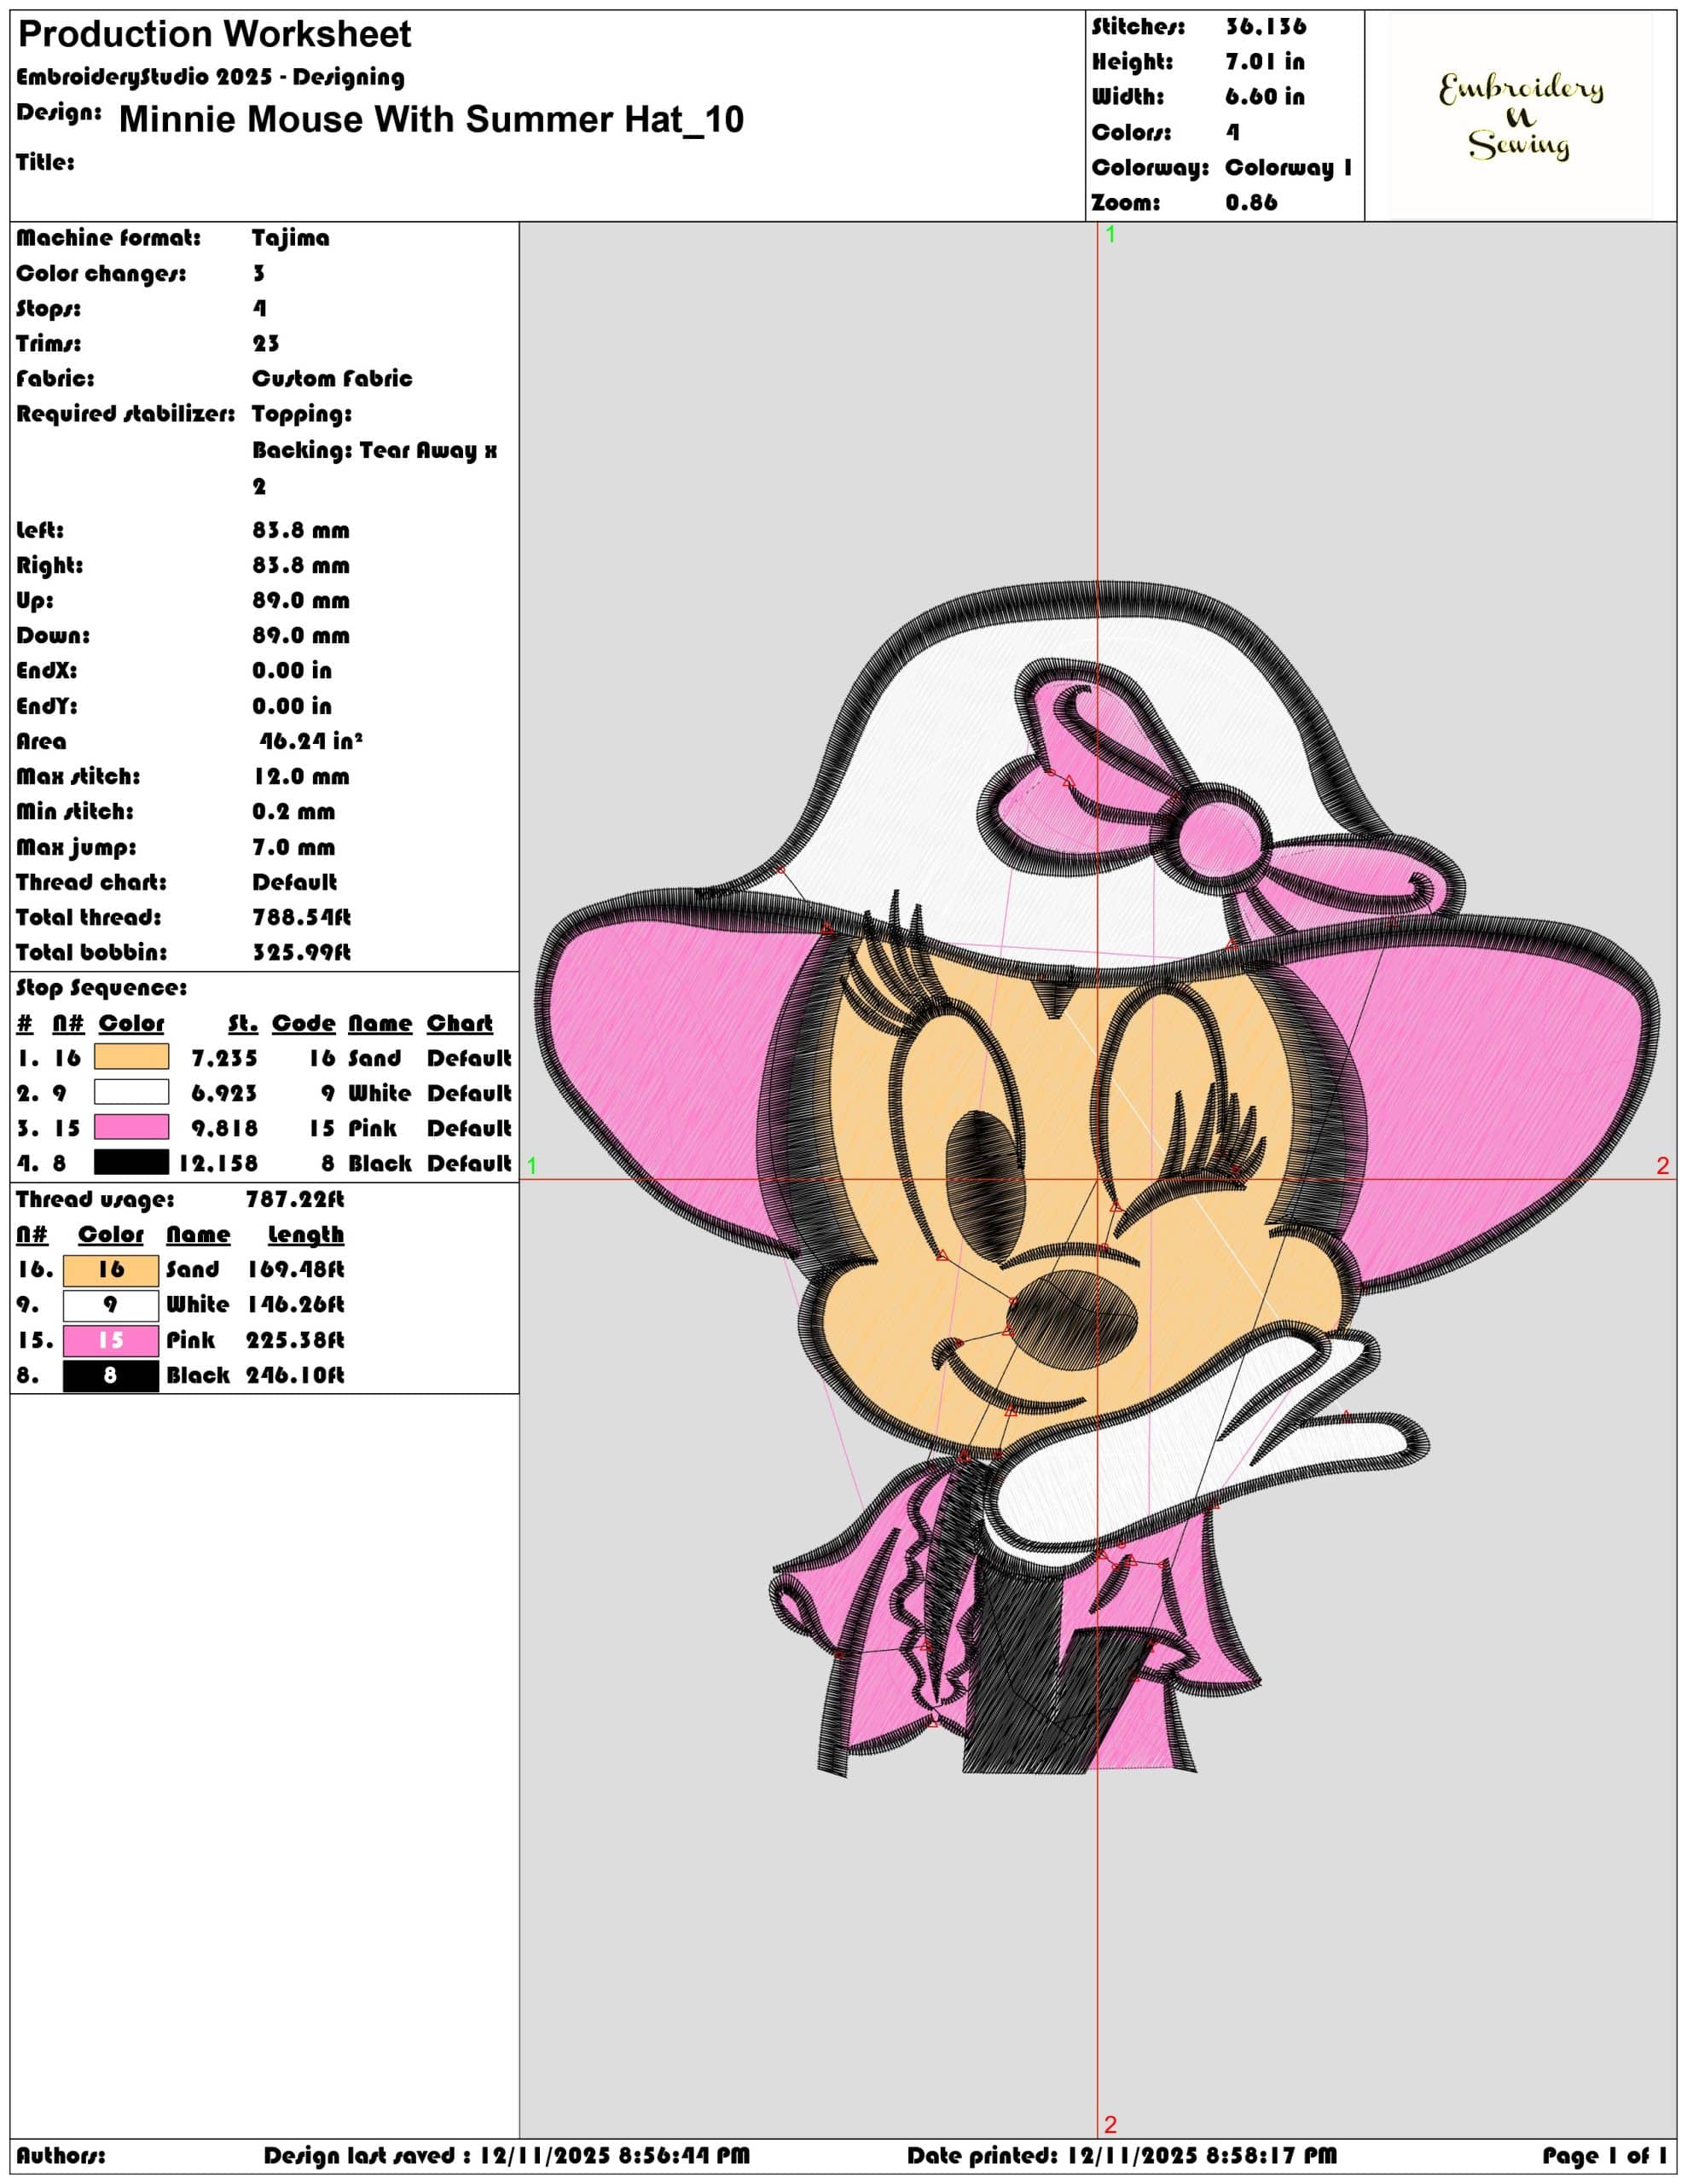Click the White color swatch in Stop Sequence
The image size is (1687, 2184).
(x=131, y=1092)
